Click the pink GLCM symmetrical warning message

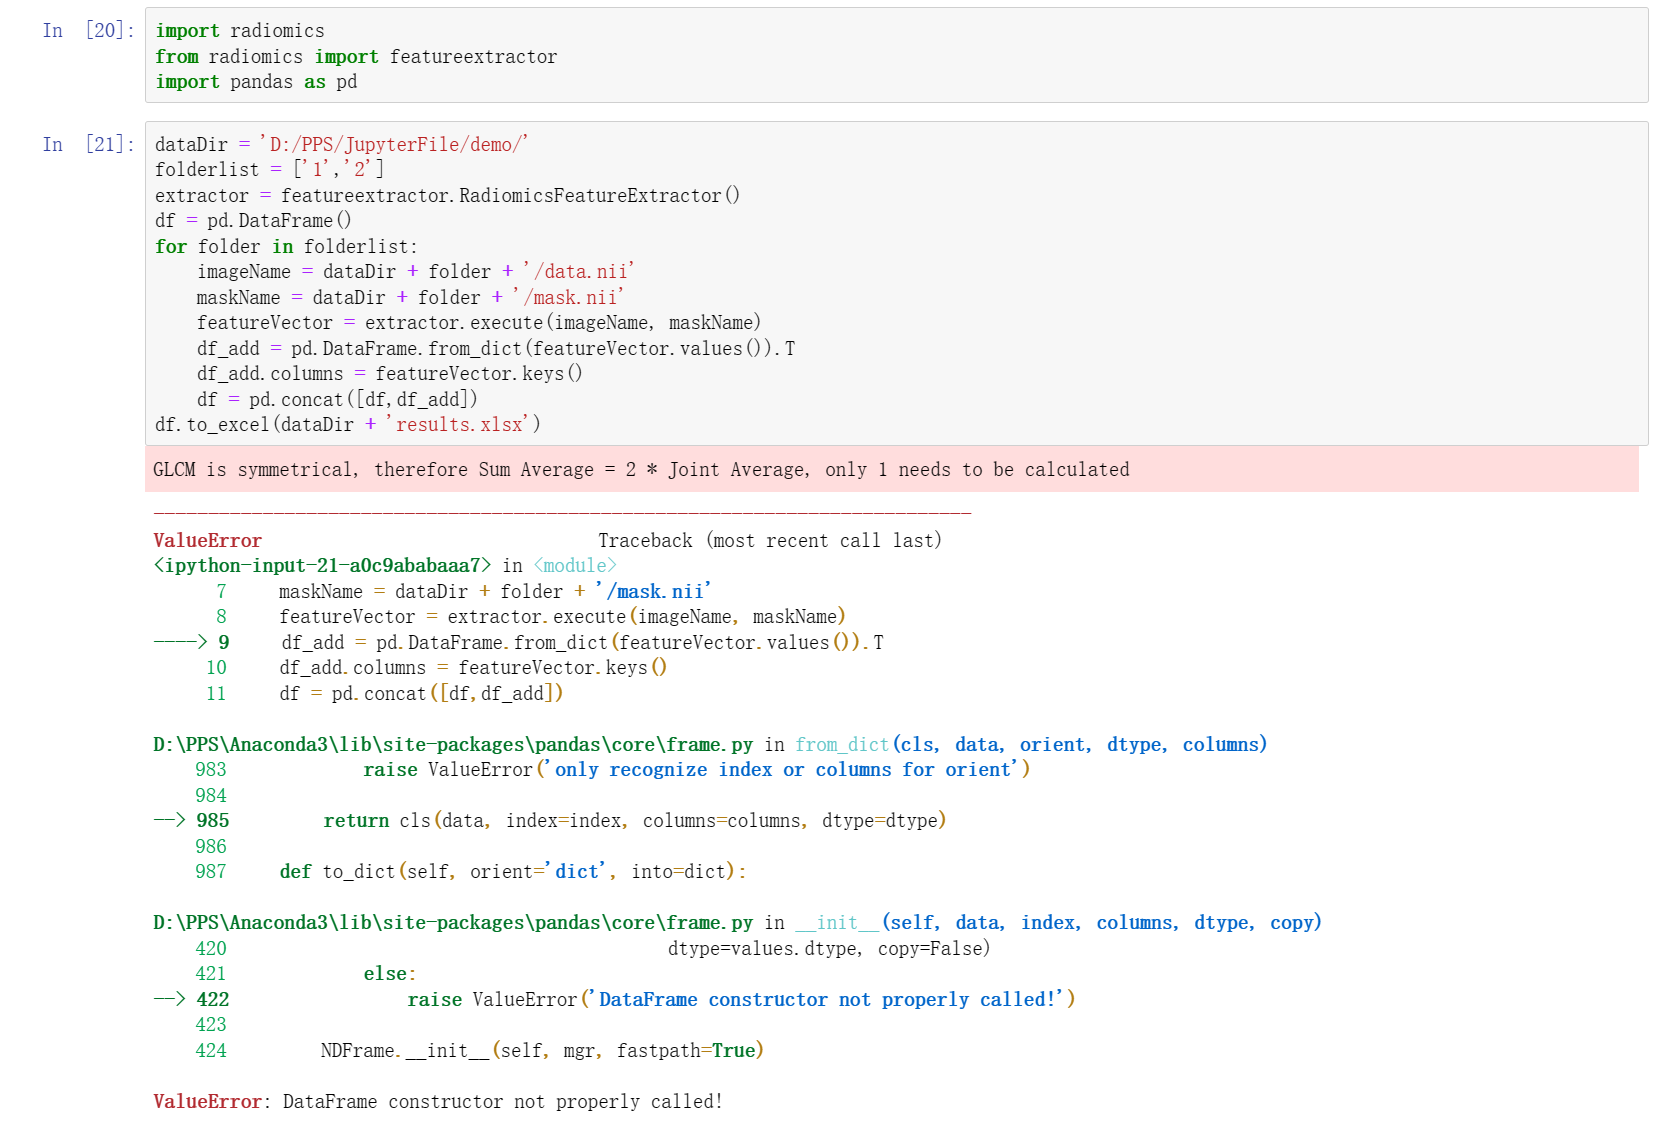[x=641, y=470]
